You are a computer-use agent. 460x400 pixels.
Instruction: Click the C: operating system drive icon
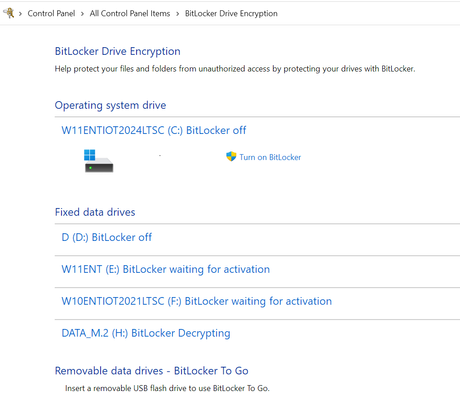tap(98, 161)
